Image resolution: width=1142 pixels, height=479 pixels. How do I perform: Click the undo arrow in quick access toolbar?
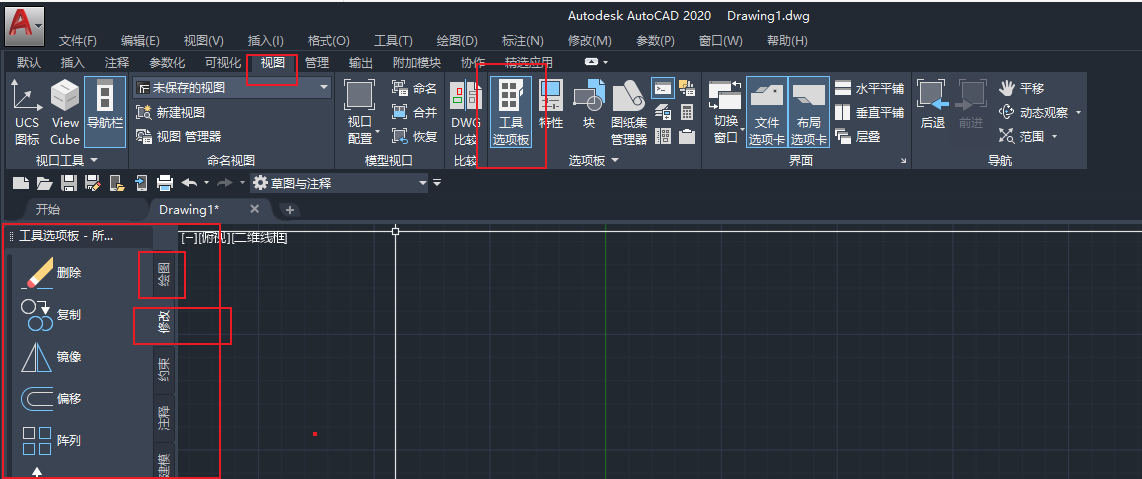point(189,183)
